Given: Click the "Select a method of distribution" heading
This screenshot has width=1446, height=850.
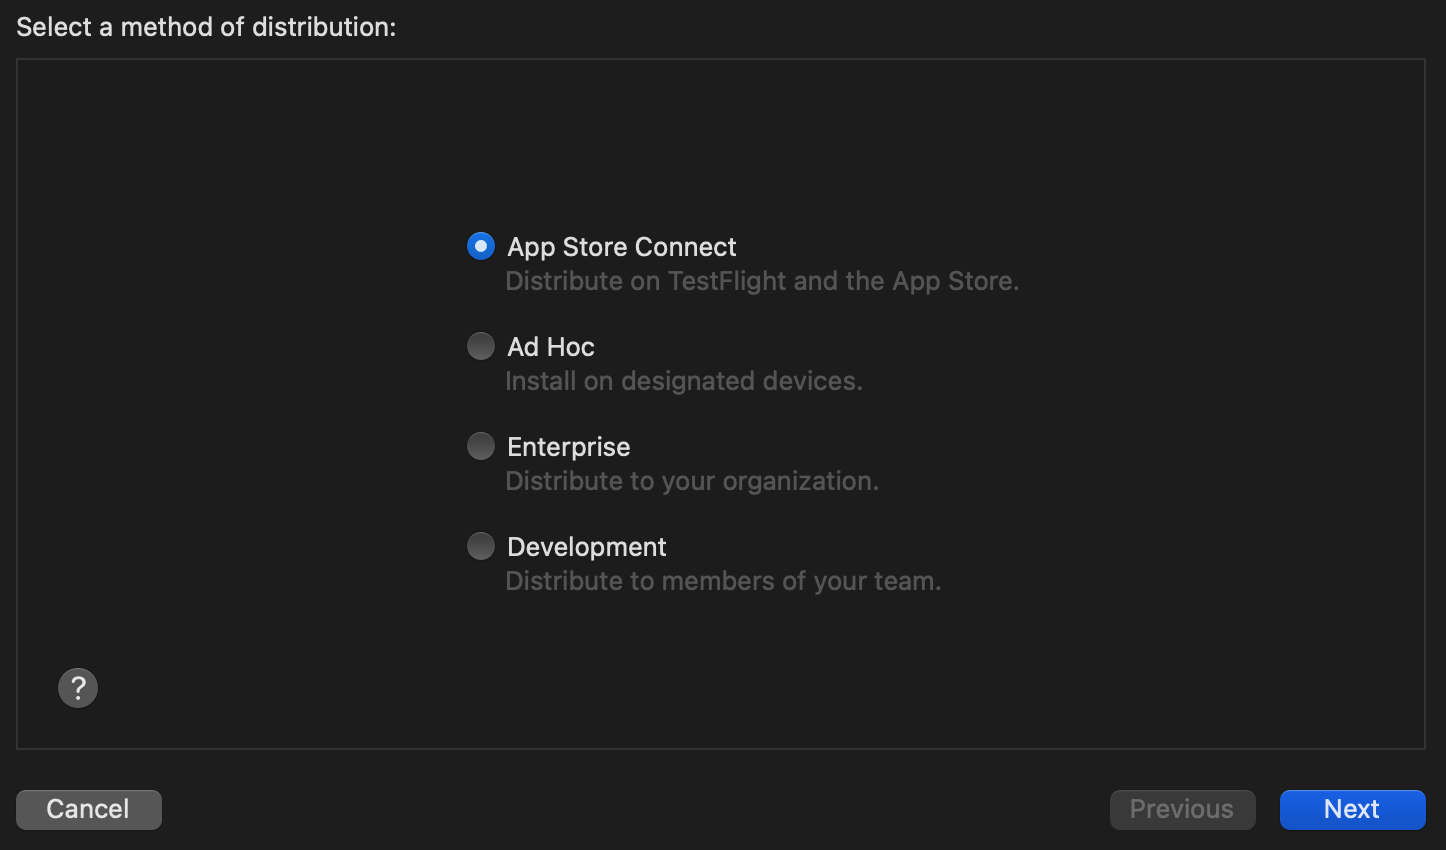Looking at the screenshot, I should (206, 27).
